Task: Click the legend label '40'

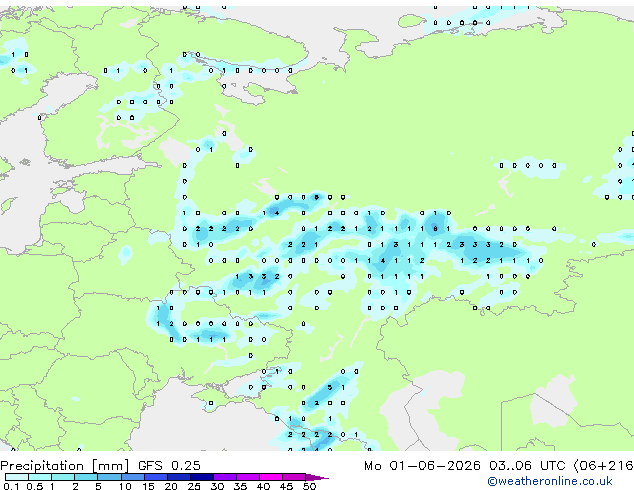Action: 263,486
